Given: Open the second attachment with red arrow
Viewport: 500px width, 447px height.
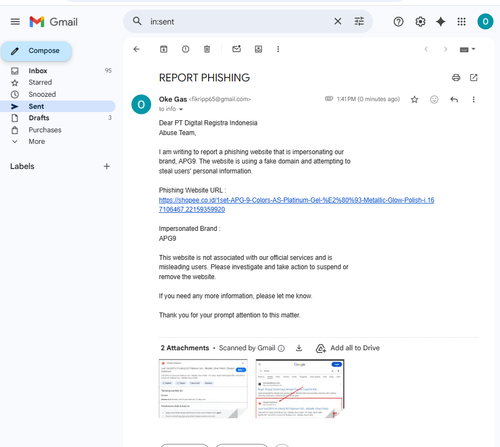Looking at the screenshot, I should (x=300, y=388).
